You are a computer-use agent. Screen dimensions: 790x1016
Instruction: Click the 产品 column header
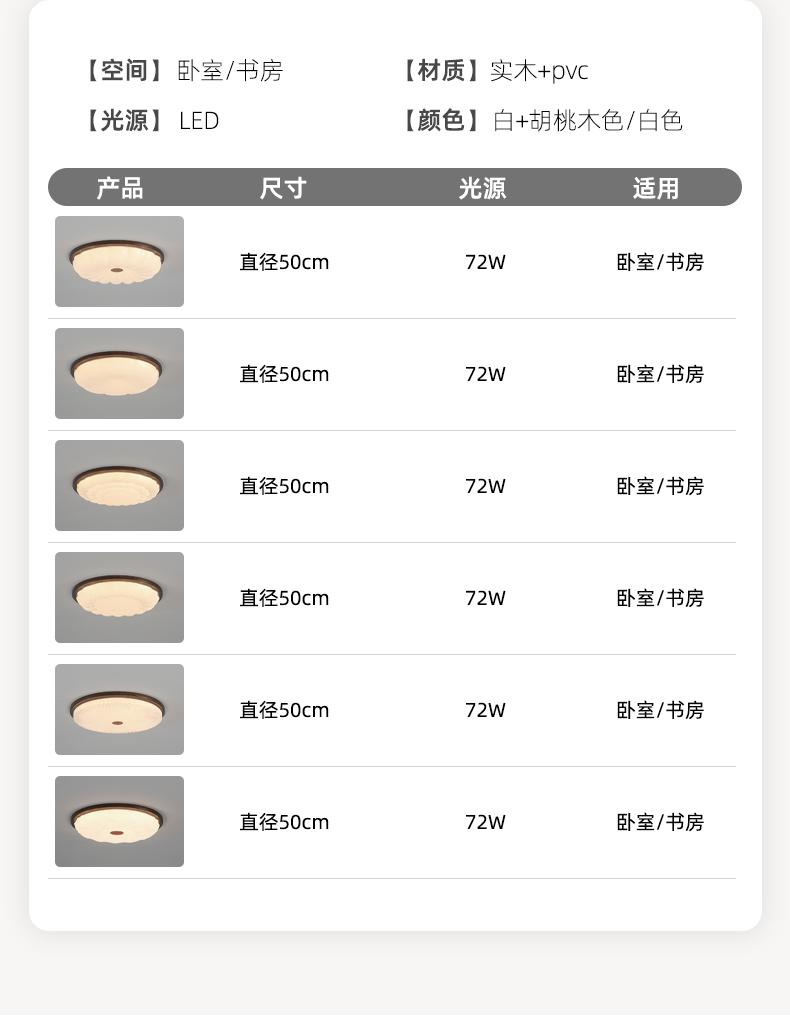pyautogui.click(x=120, y=188)
